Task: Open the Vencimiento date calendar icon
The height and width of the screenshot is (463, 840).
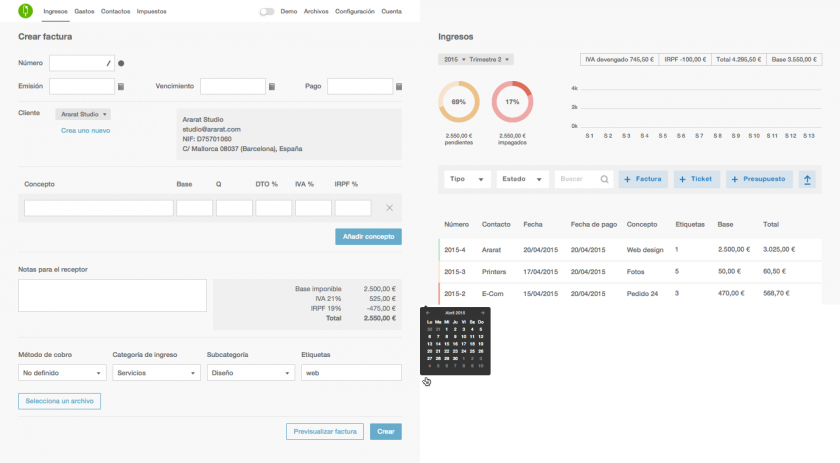Action: click(x=272, y=87)
